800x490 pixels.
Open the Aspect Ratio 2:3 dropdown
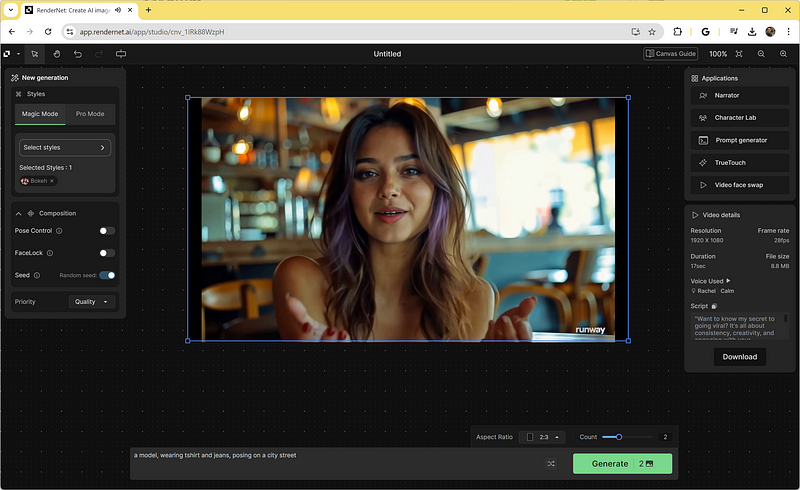[542, 437]
